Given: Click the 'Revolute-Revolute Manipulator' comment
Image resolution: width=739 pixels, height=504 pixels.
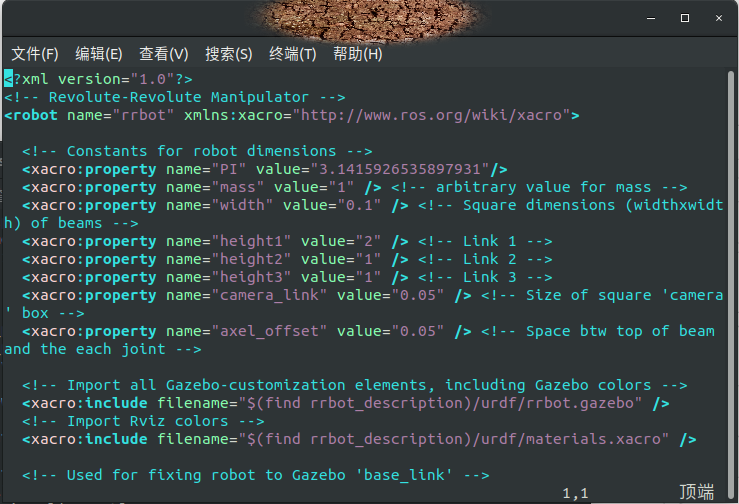Looking at the screenshot, I should pyautogui.click(x=175, y=97).
